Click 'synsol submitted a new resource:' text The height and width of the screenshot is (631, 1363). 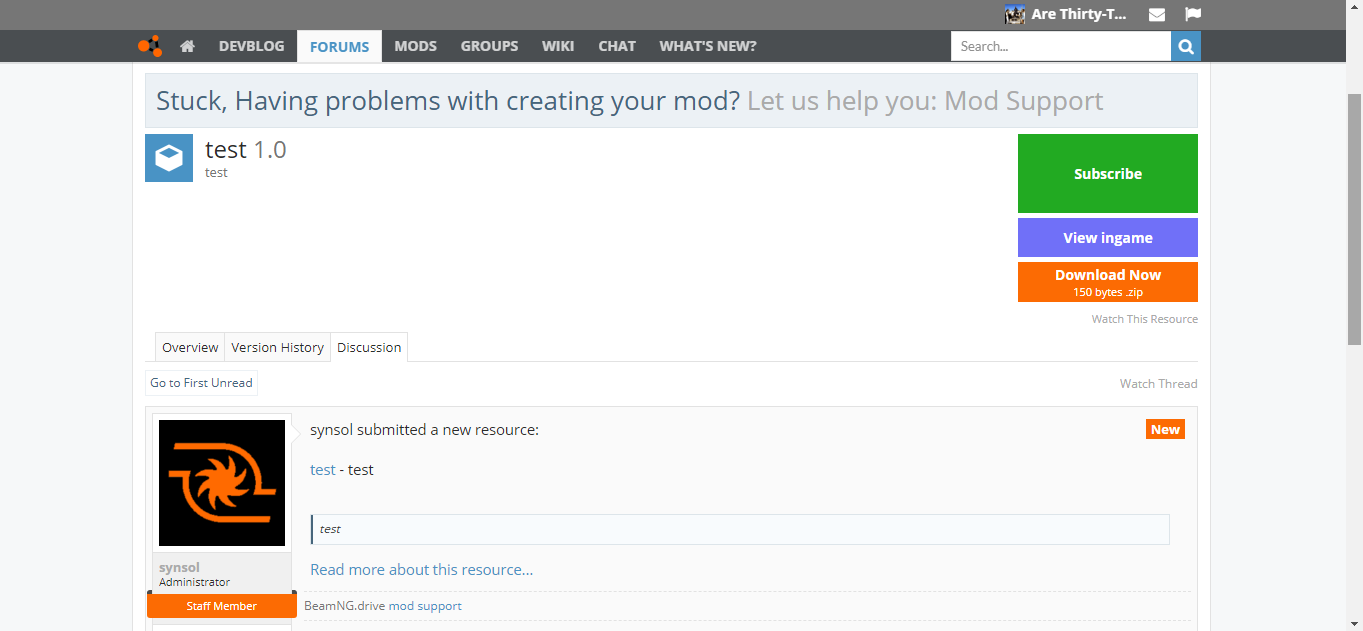[424, 430]
